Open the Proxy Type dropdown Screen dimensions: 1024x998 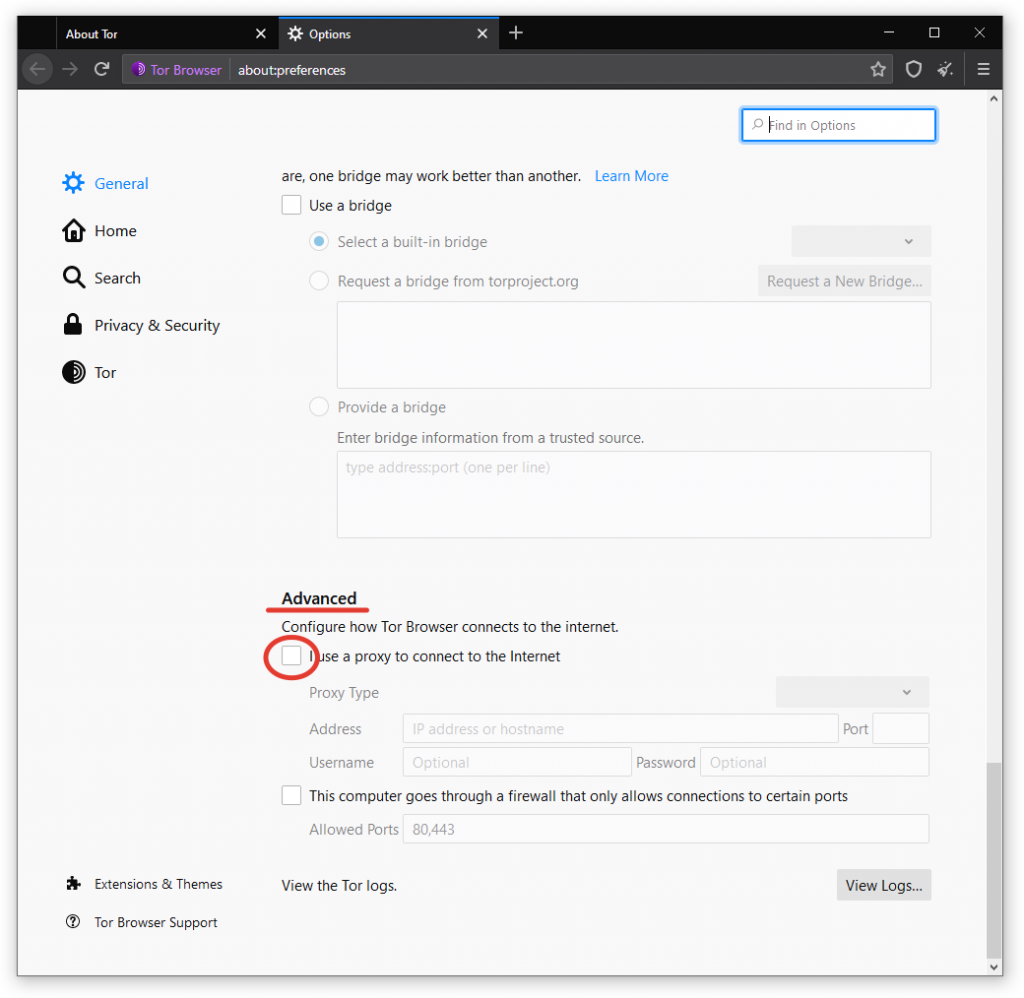tap(852, 692)
